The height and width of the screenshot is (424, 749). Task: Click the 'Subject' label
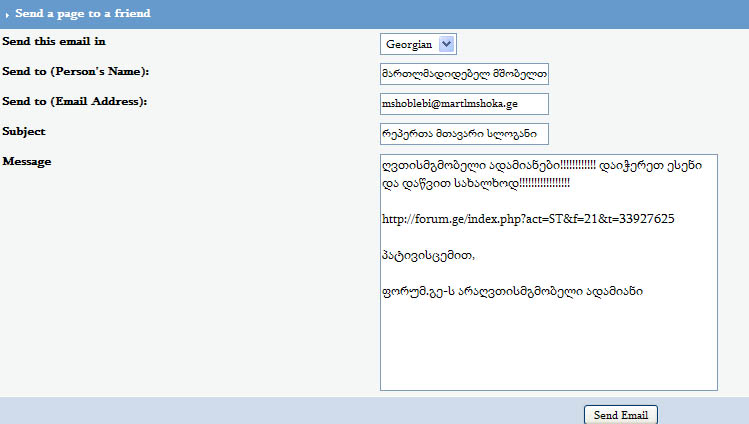click(x=24, y=132)
